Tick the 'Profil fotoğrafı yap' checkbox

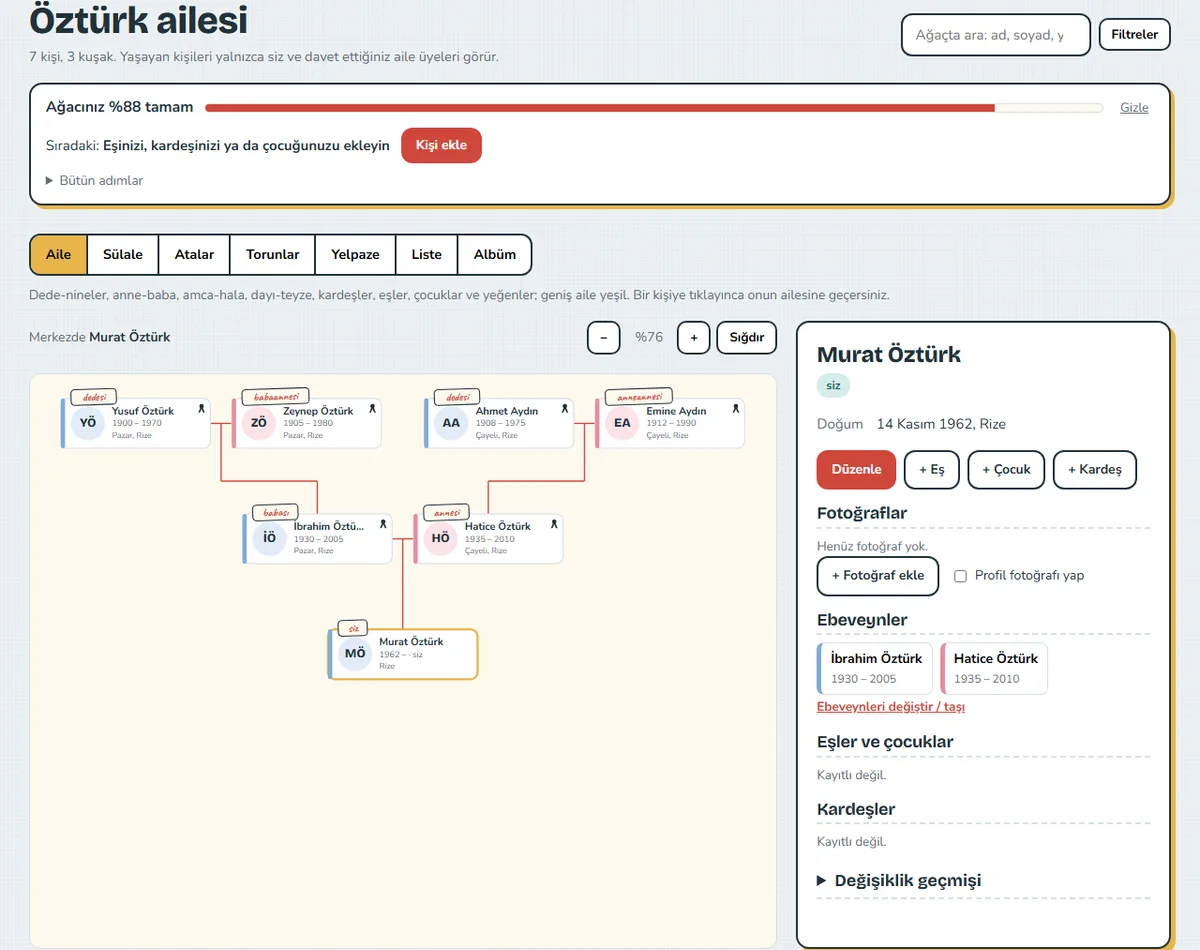click(x=960, y=576)
